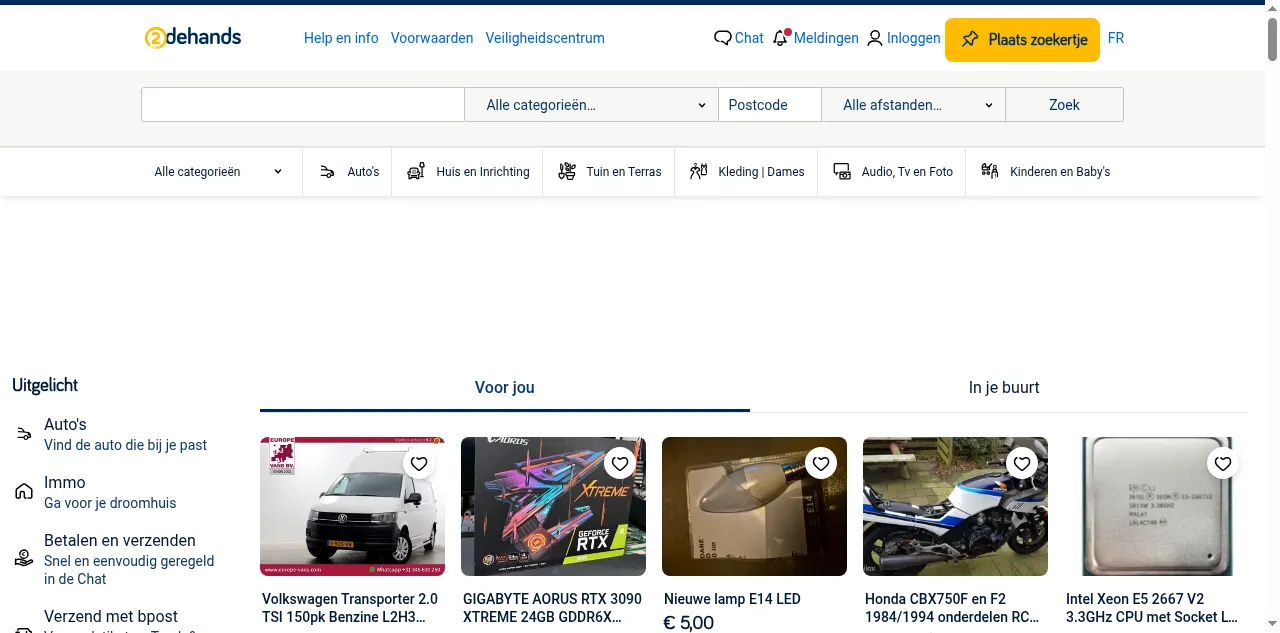Favorite the Gigabyte Aorus RTX 3090 heart
The width and height of the screenshot is (1280, 633).
point(620,463)
